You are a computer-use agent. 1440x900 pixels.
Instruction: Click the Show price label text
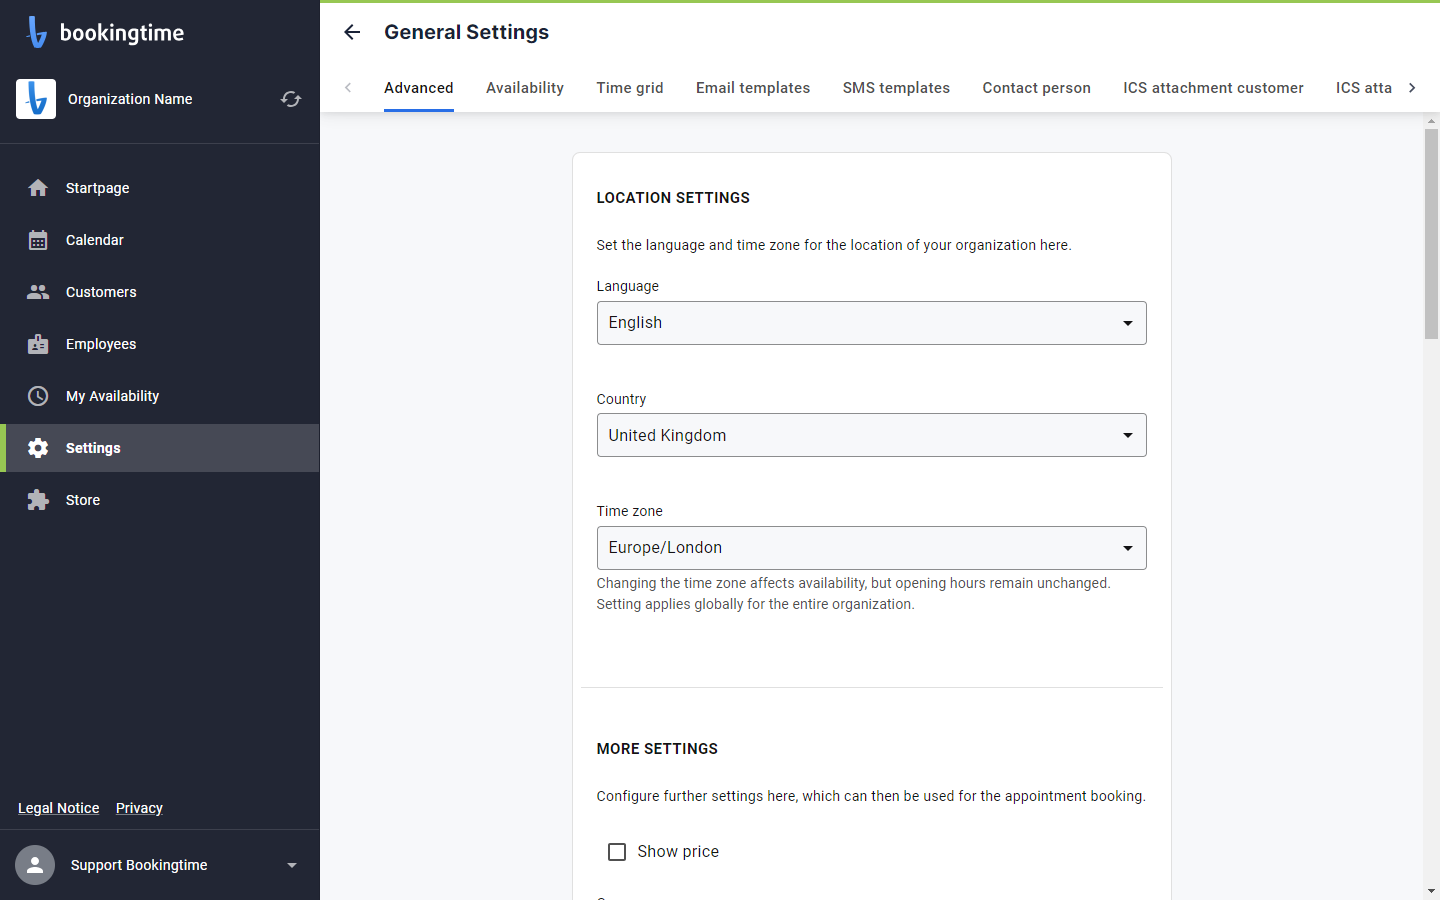(678, 852)
